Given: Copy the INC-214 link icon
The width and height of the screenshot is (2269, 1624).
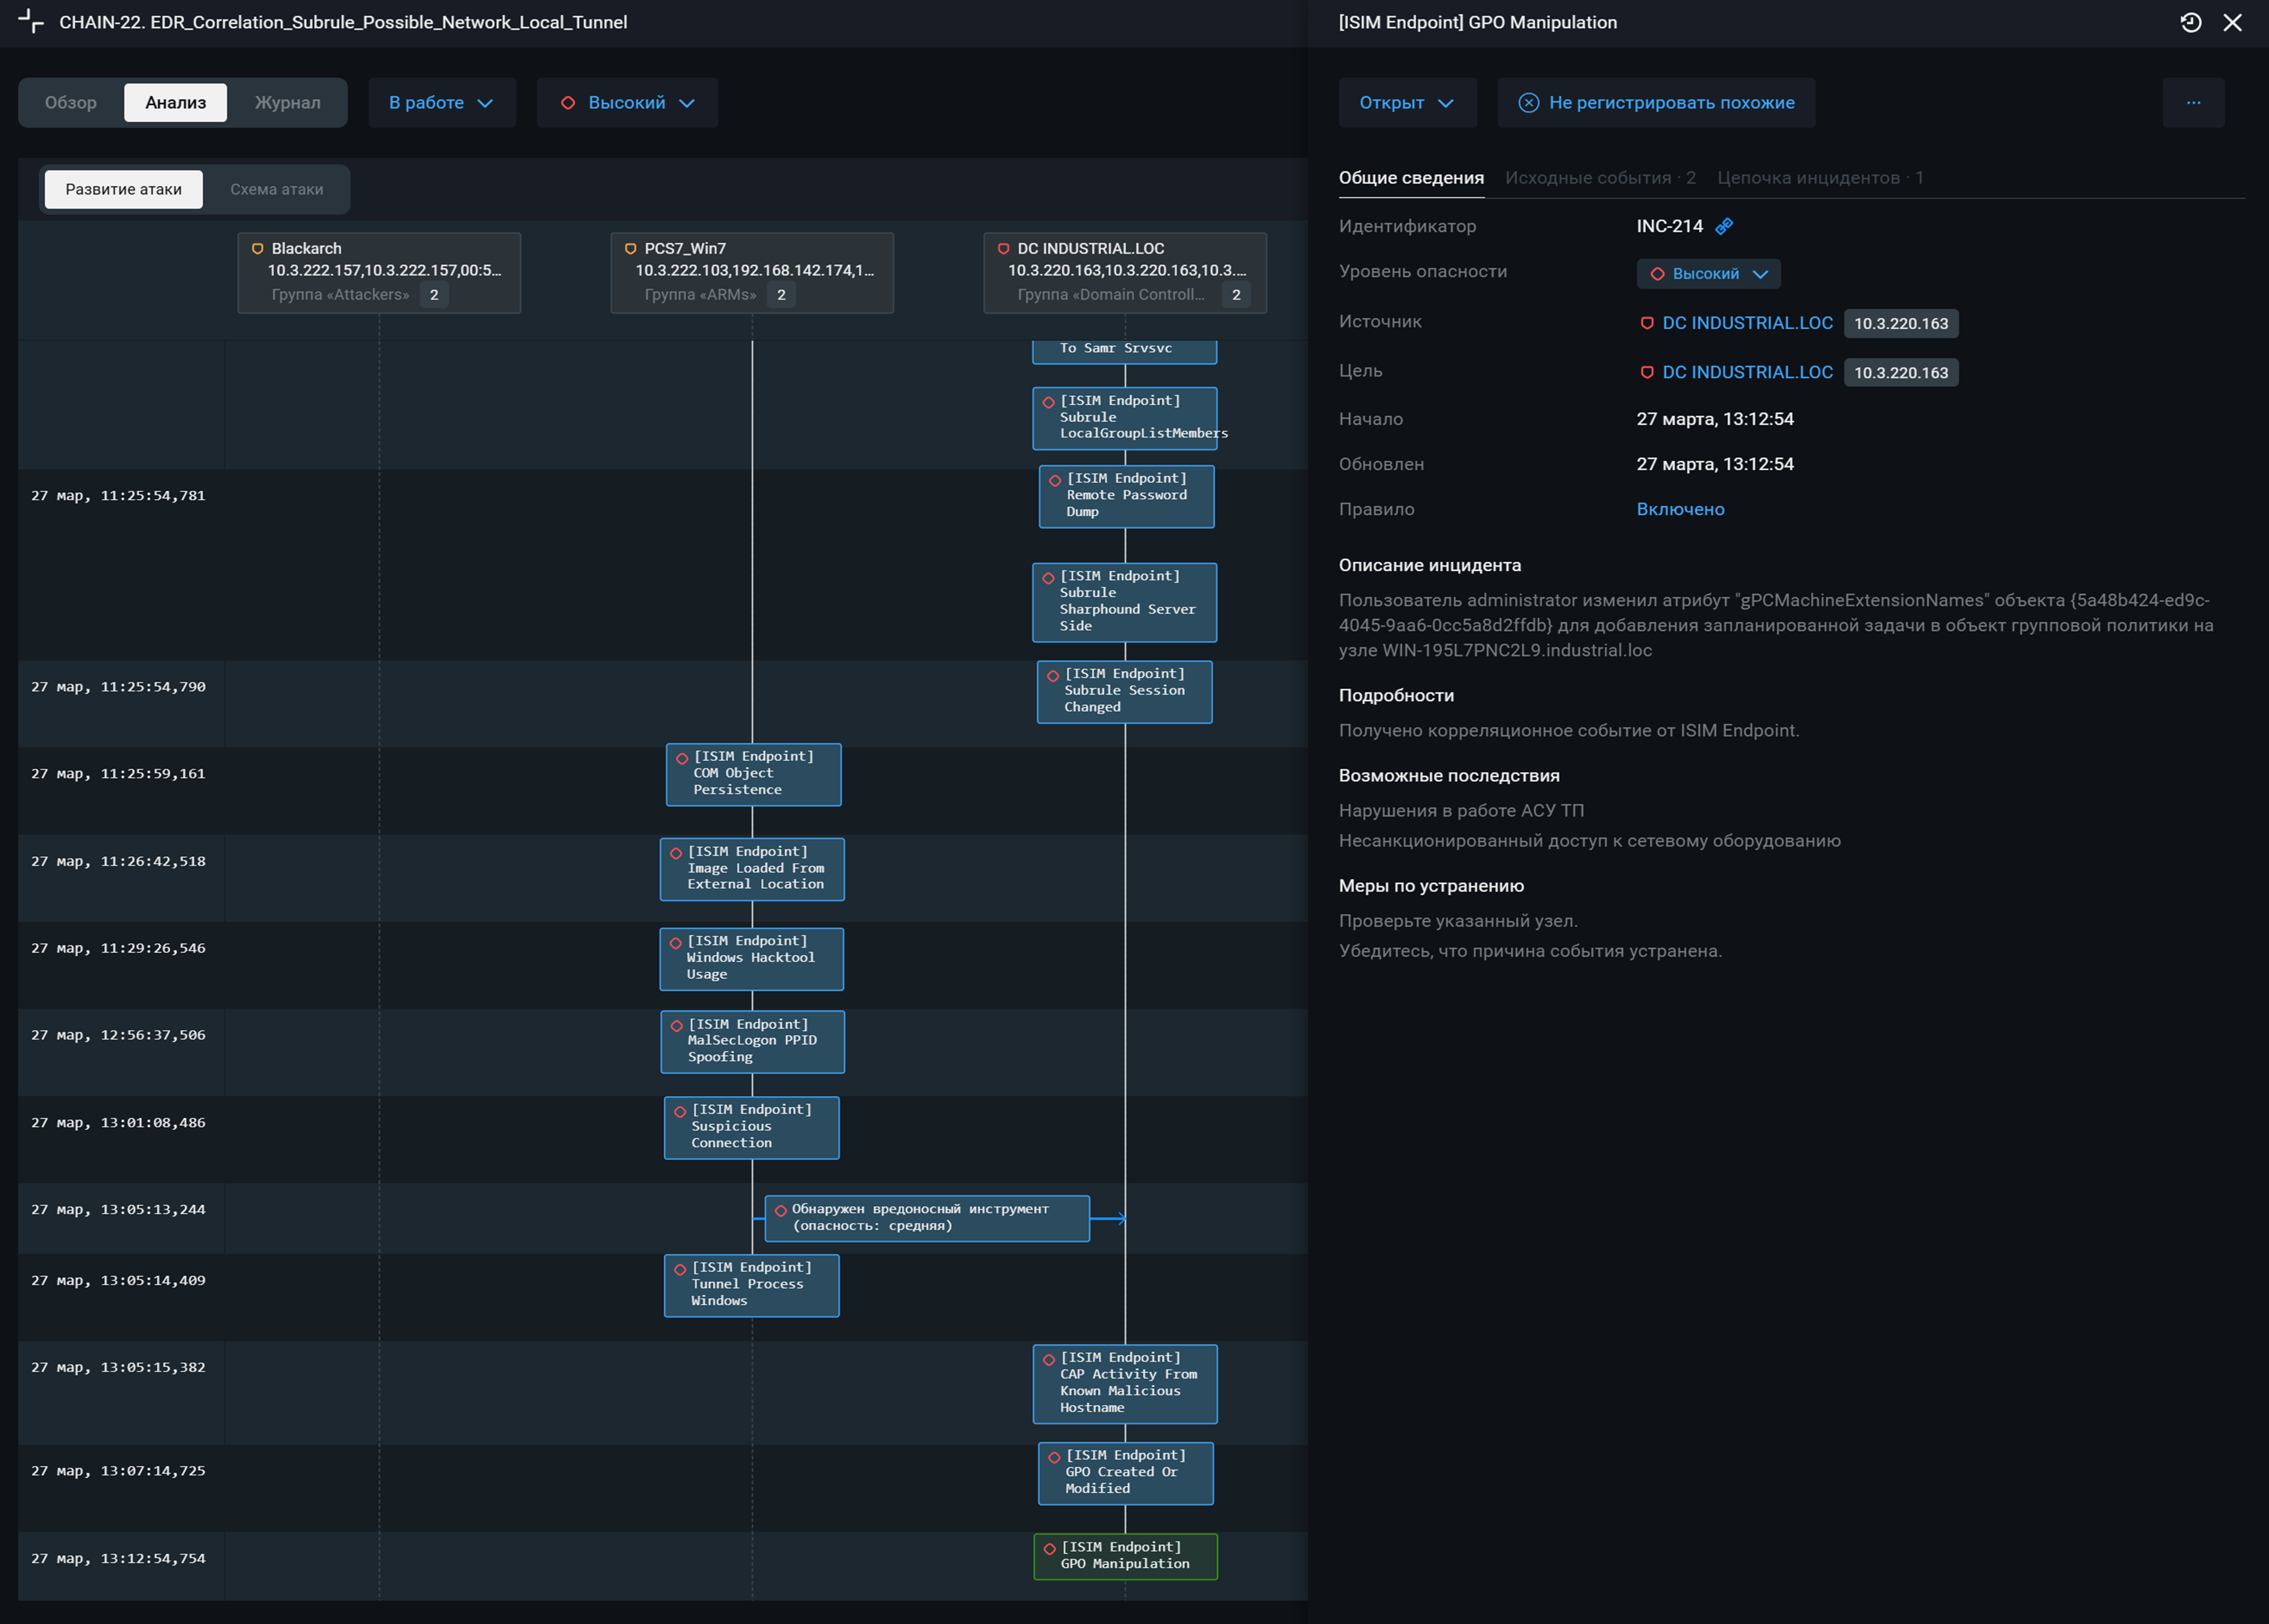Looking at the screenshot, I should click(1724, 226).
